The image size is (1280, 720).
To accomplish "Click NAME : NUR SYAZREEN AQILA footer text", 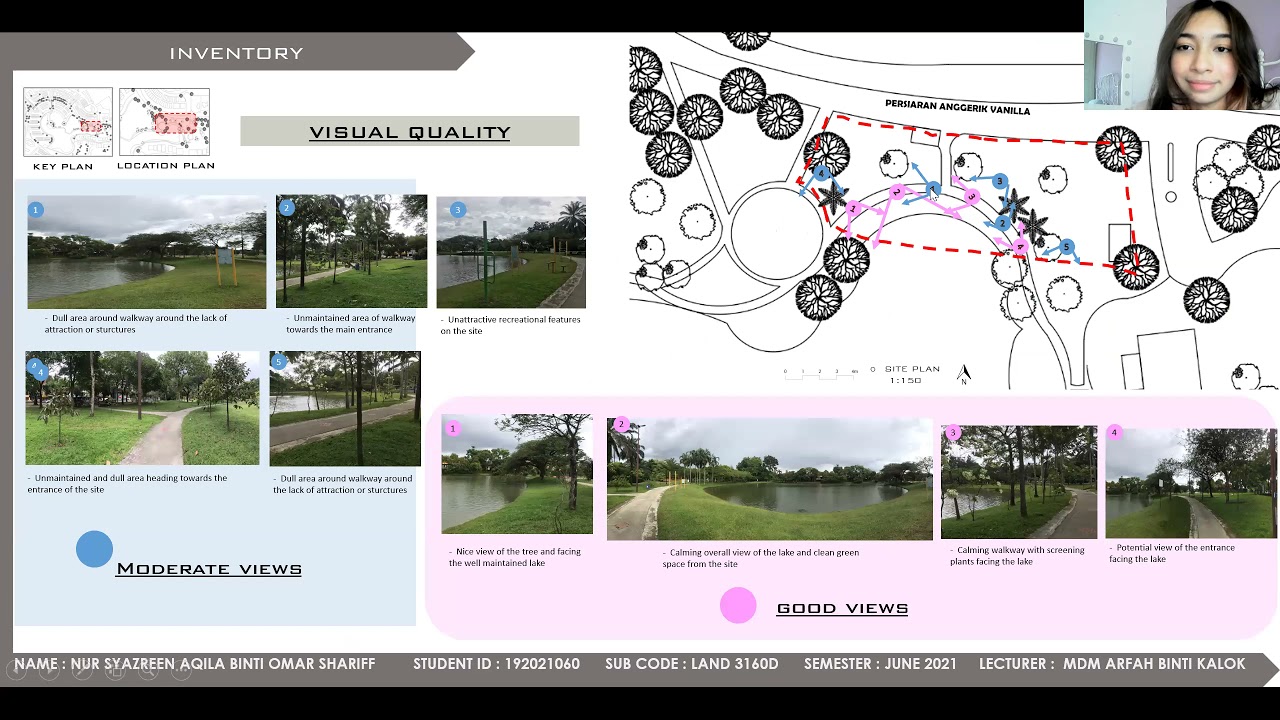I will point(195,664).
